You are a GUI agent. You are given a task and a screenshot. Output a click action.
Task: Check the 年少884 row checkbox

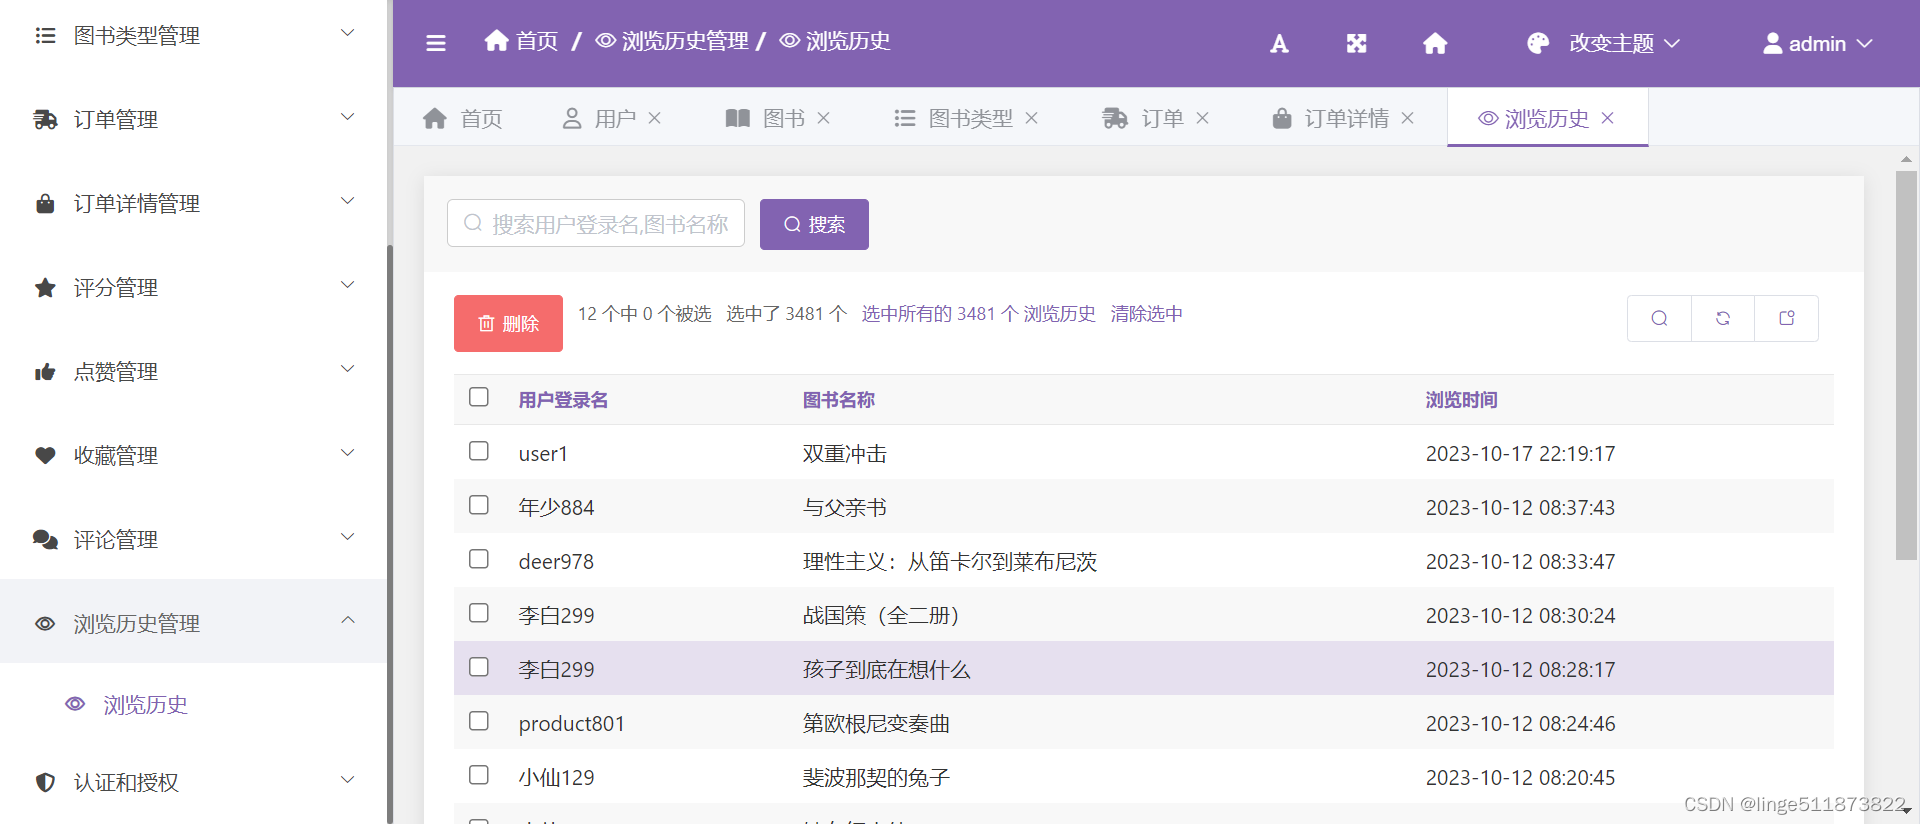pos(479,505)
